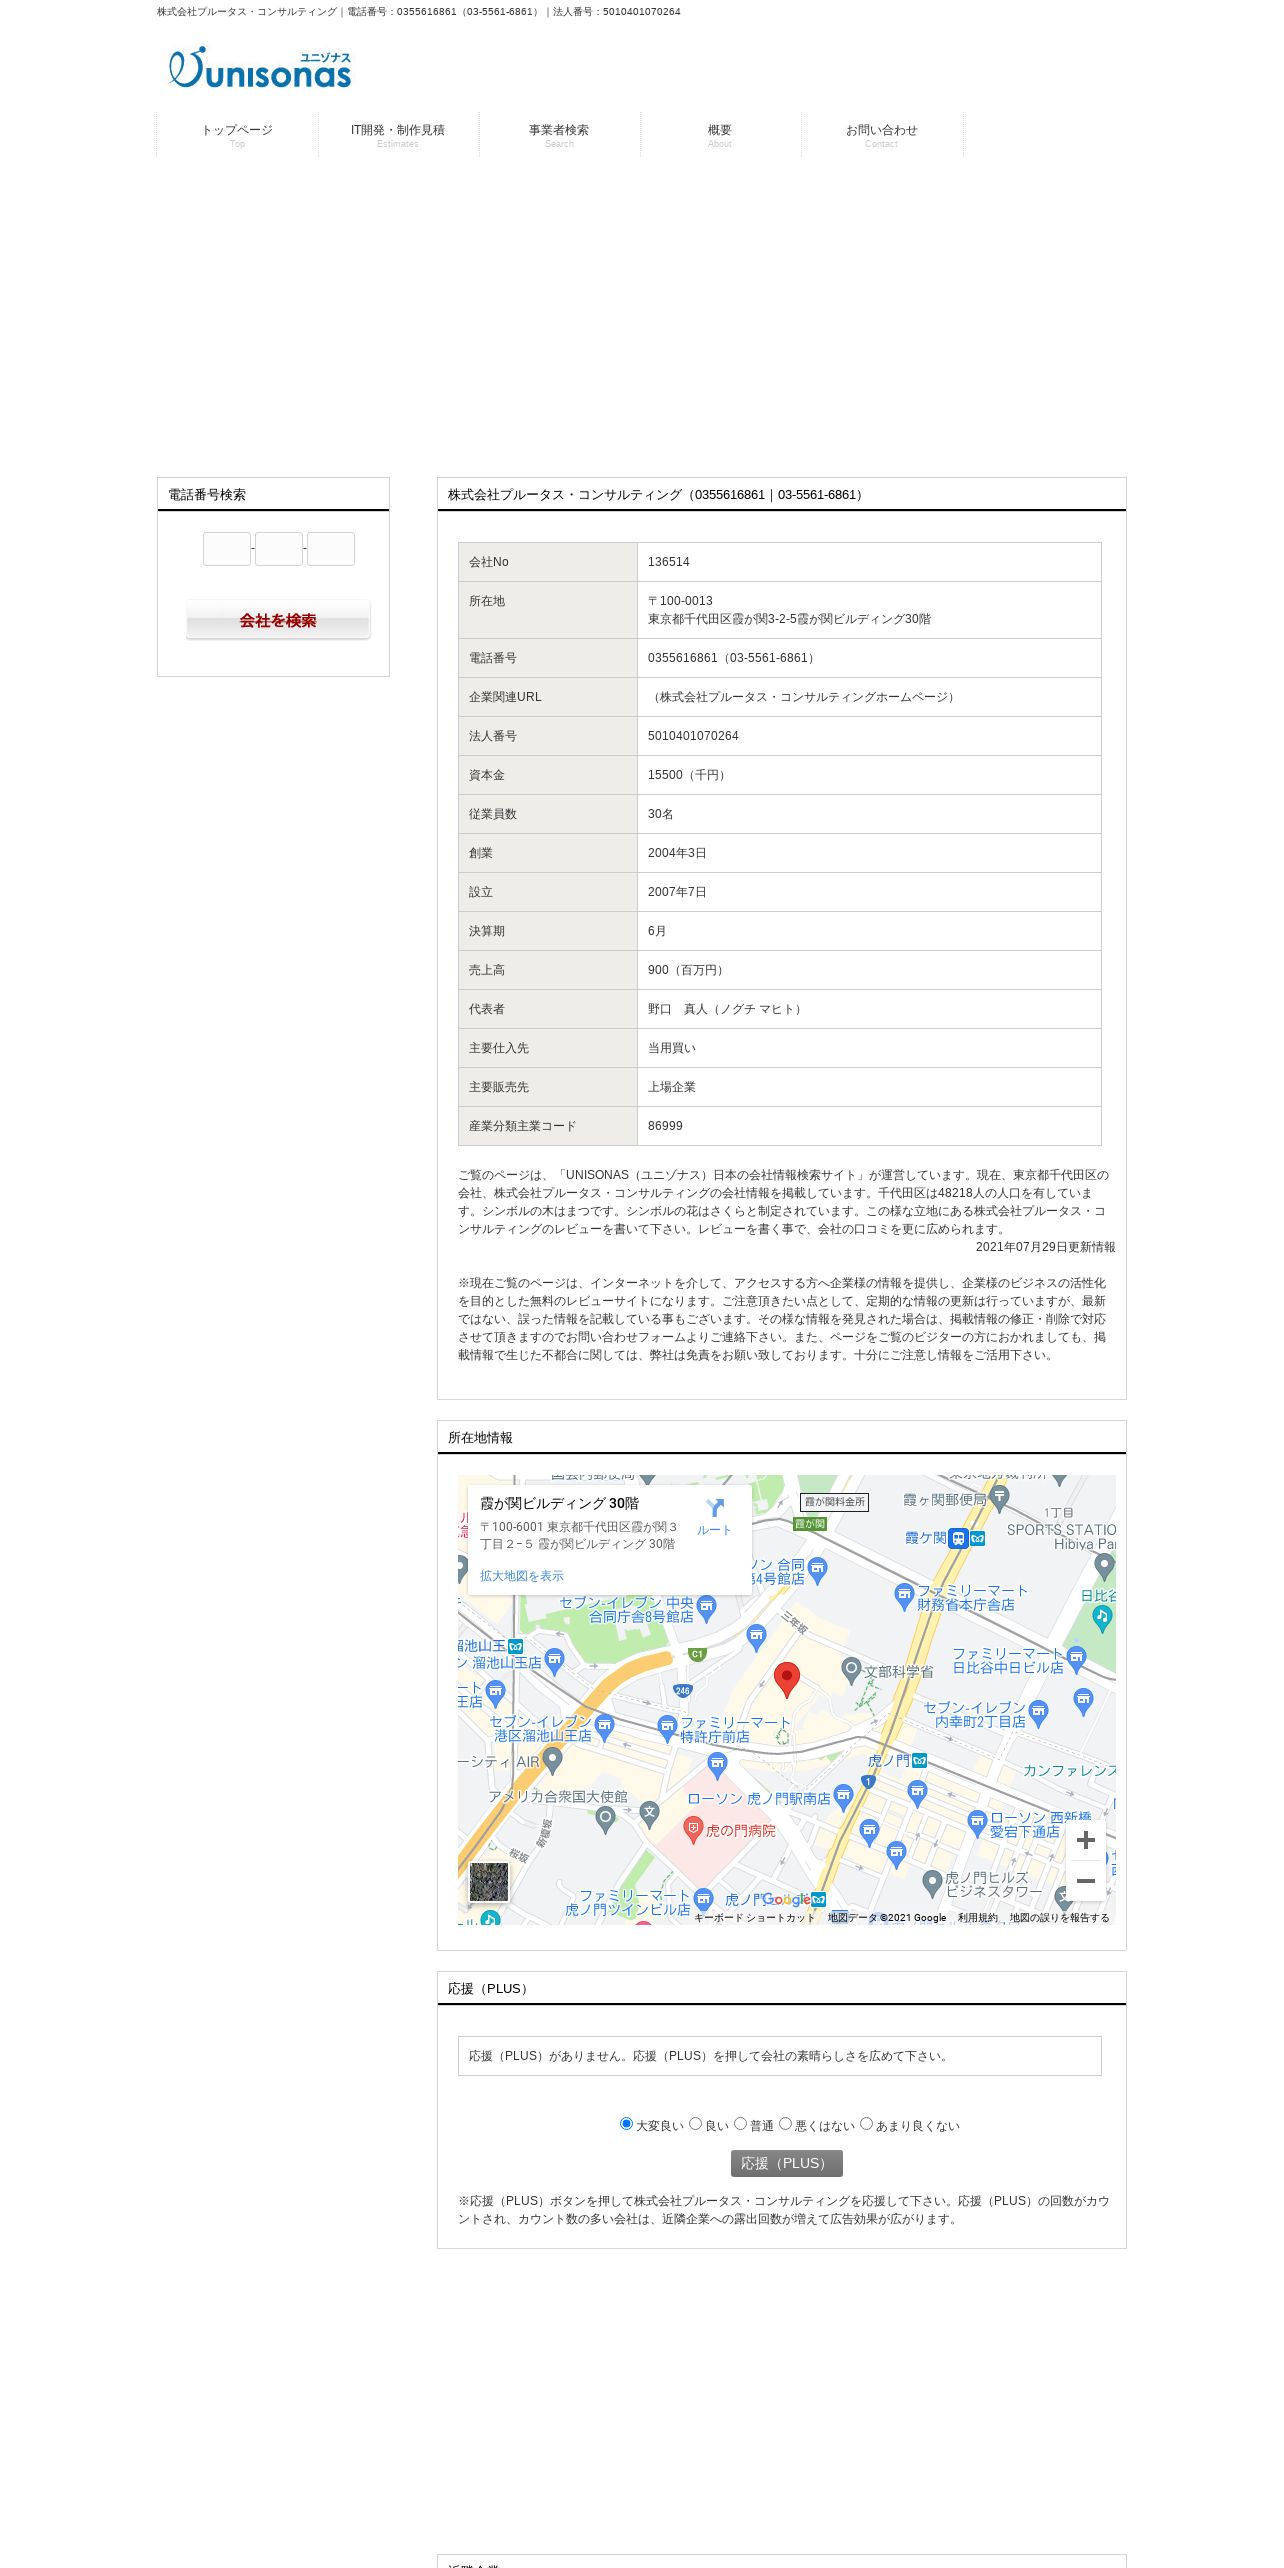
Task: Click the 主要販売先 value 上場企業
Action: tap(672, 1087)
